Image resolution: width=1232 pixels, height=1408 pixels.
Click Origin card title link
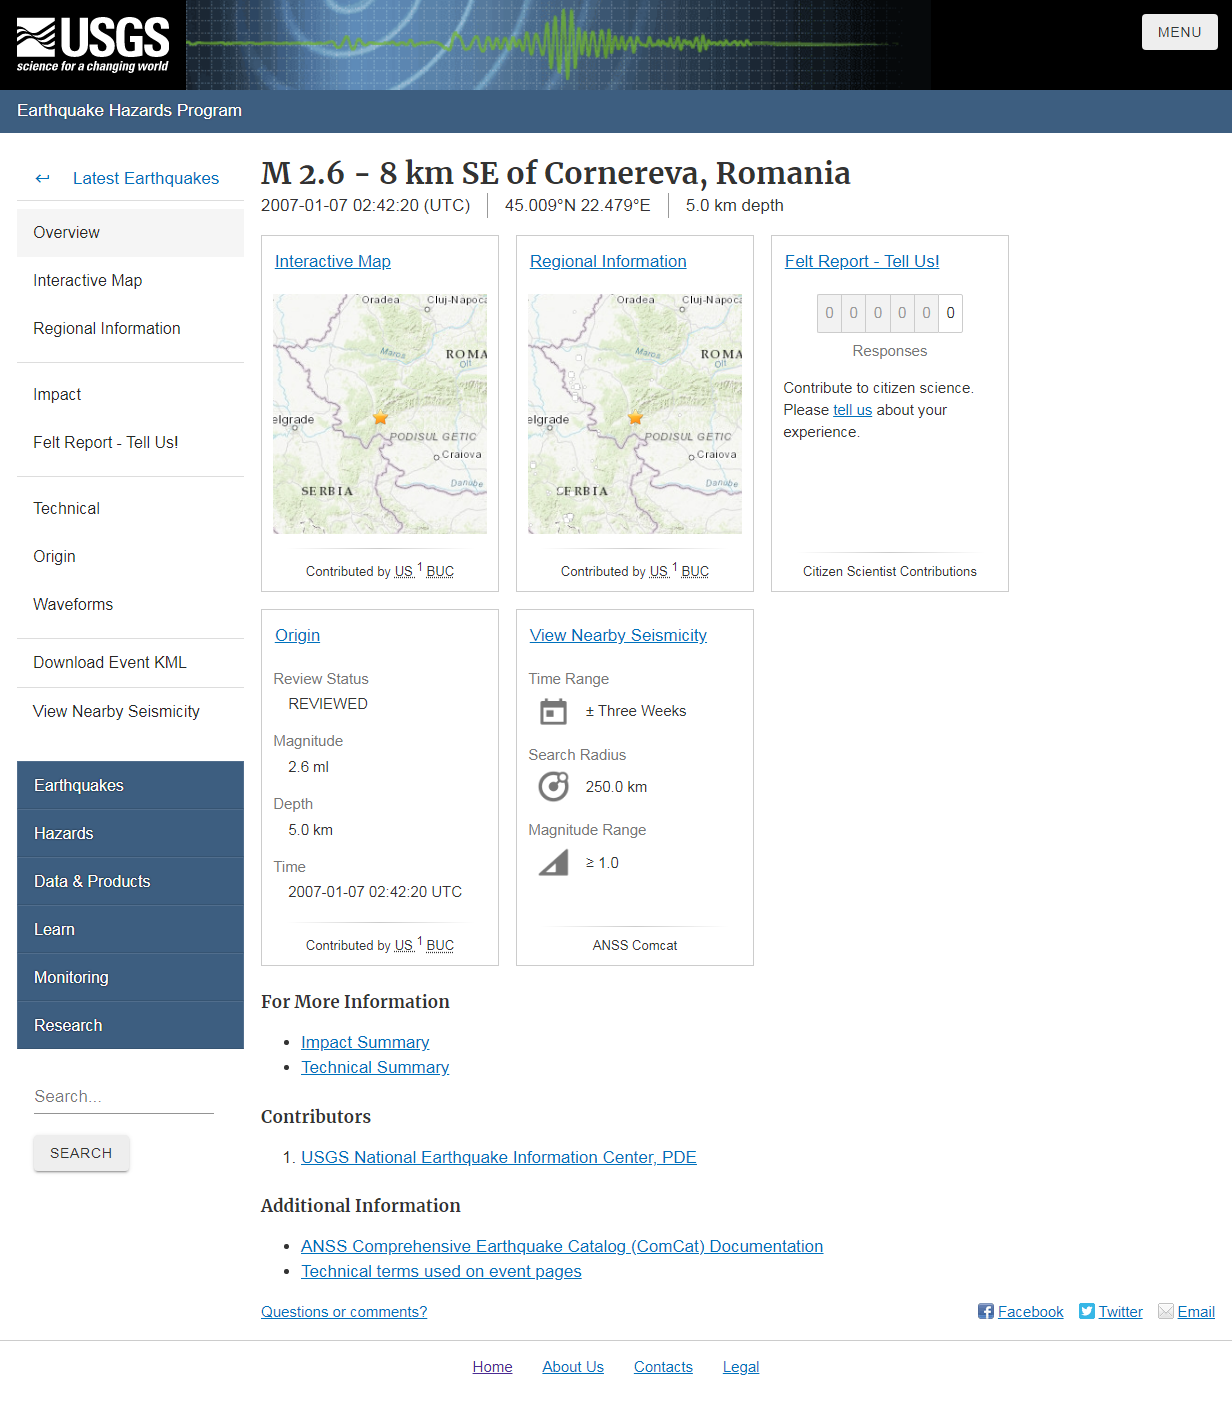click(x=297, y=635)
